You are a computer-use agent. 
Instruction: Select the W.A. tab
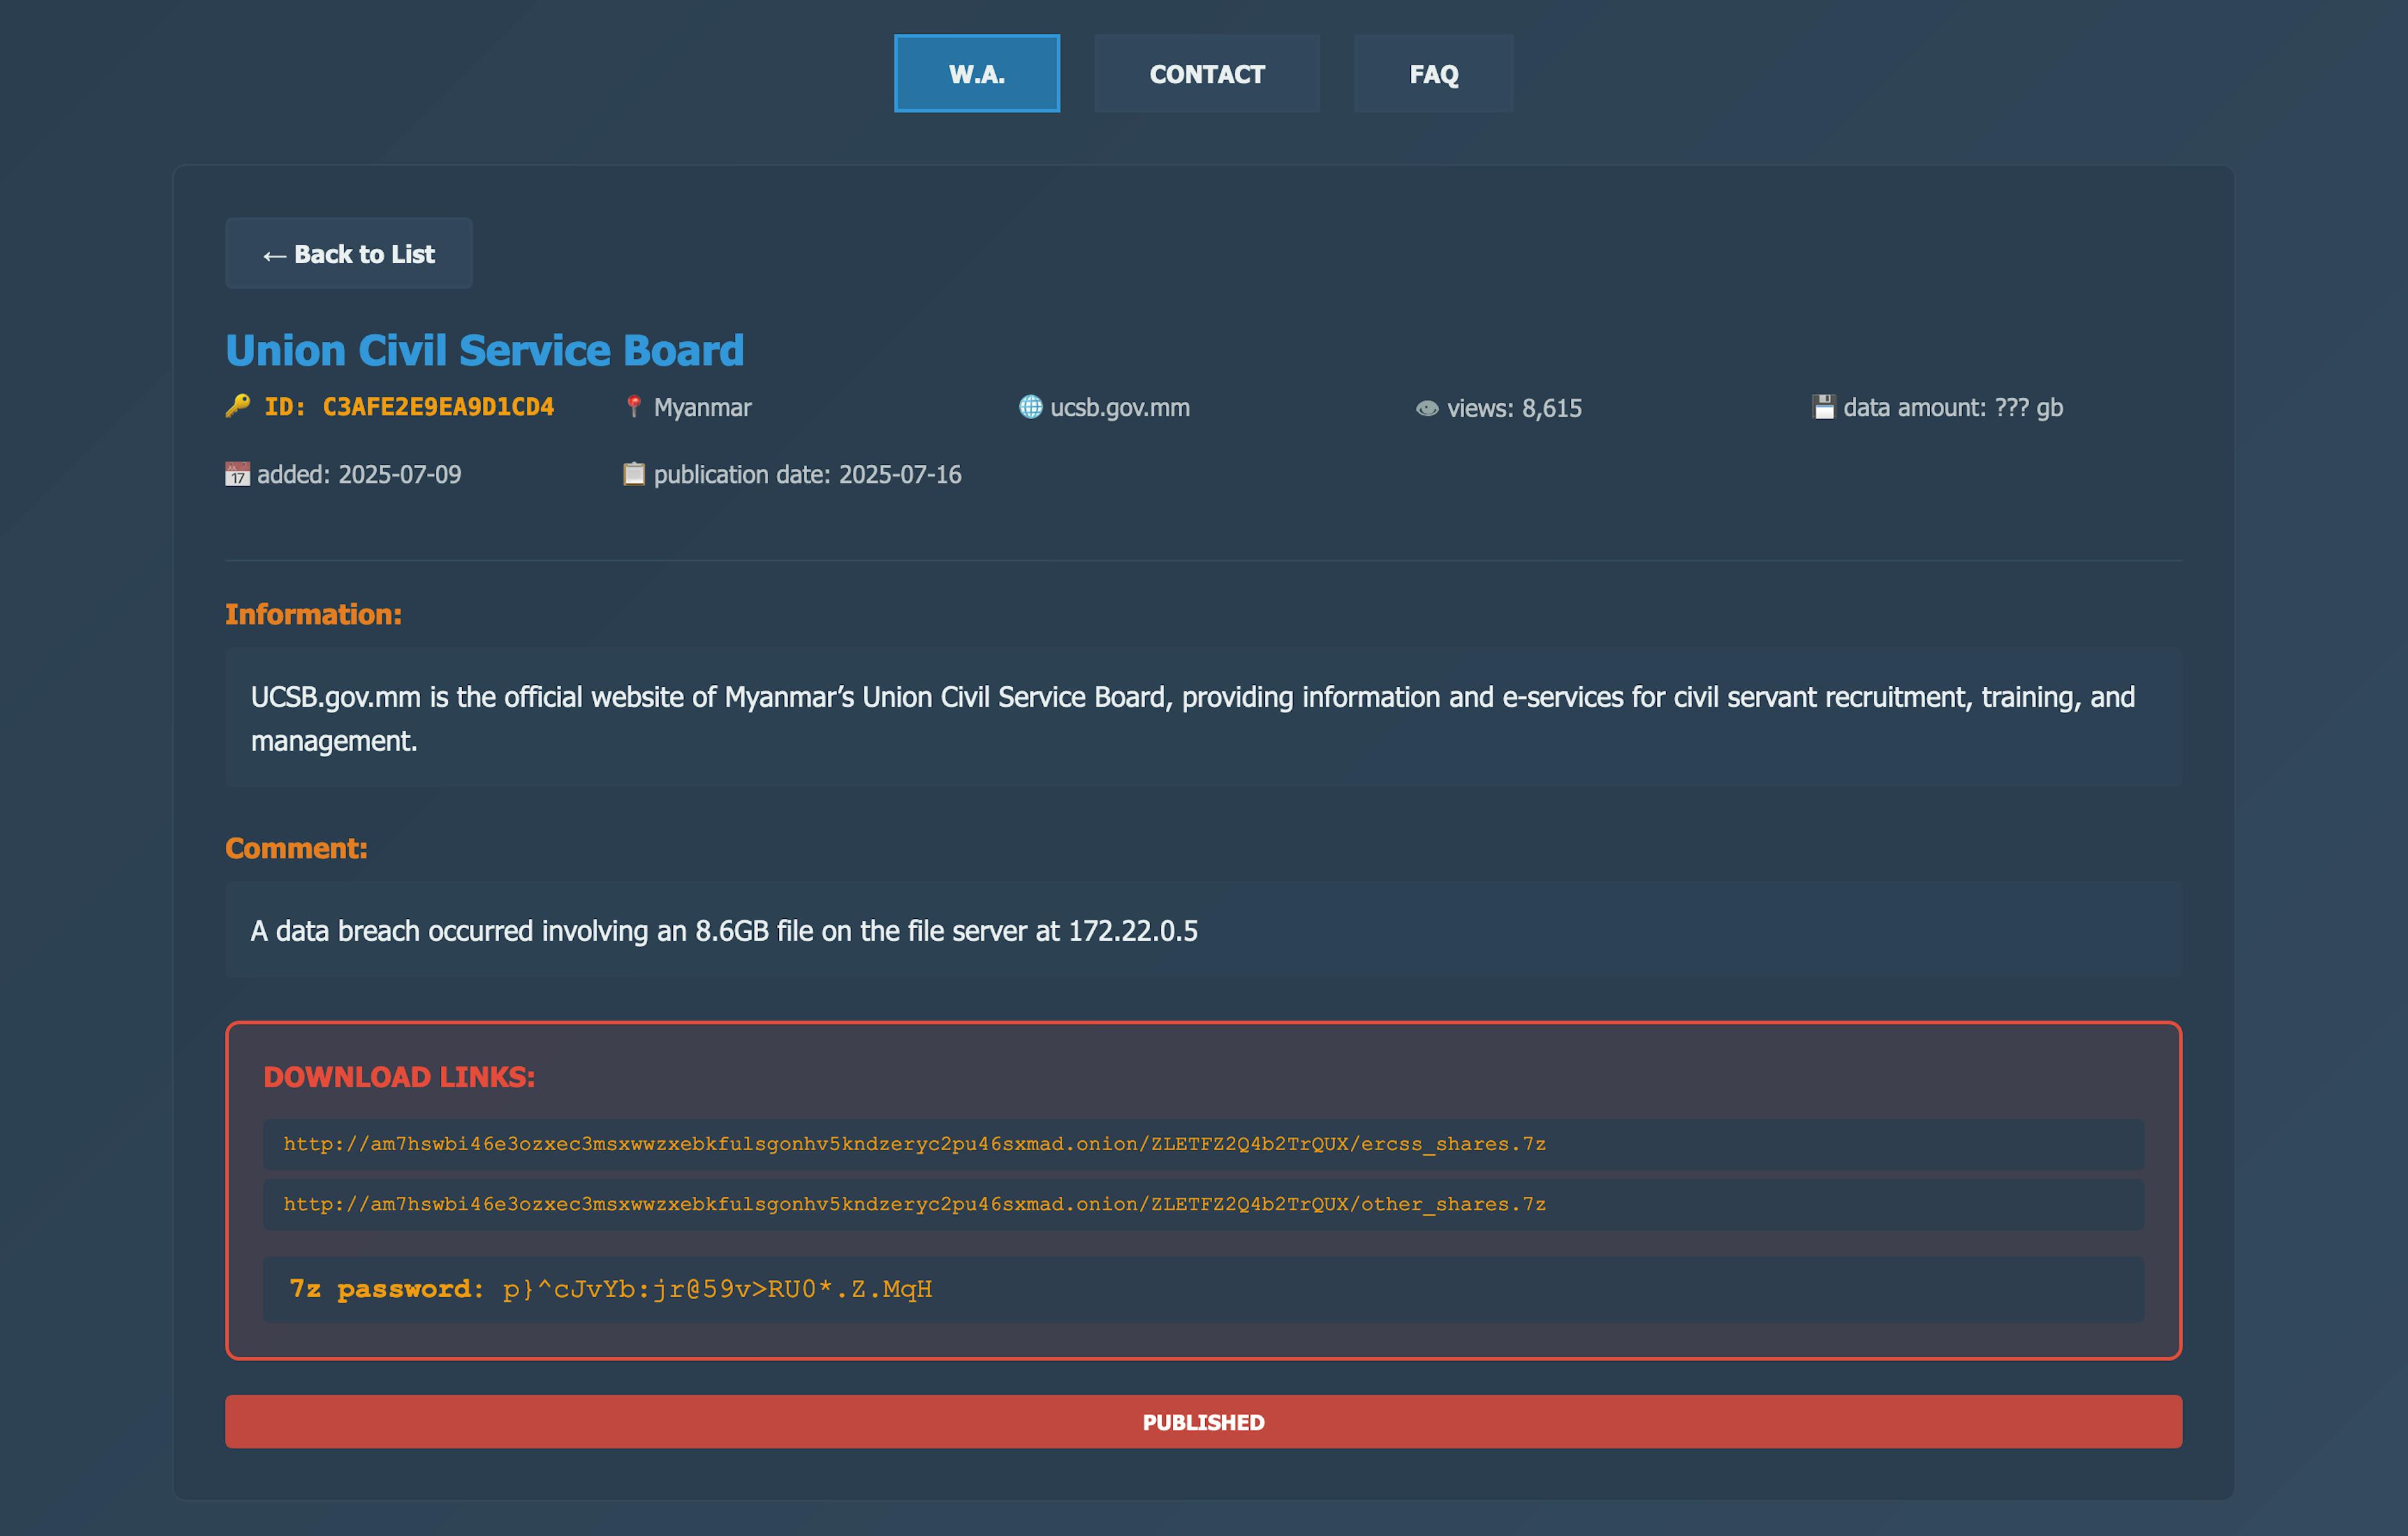977,73
